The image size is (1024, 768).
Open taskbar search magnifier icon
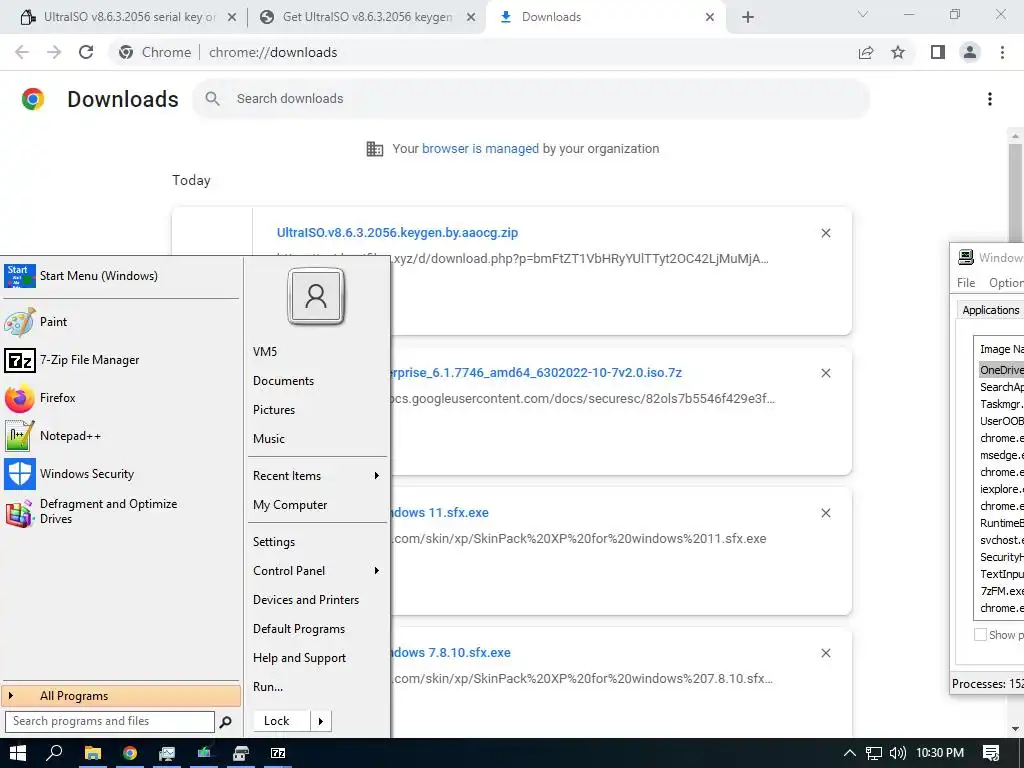(54, 753)
